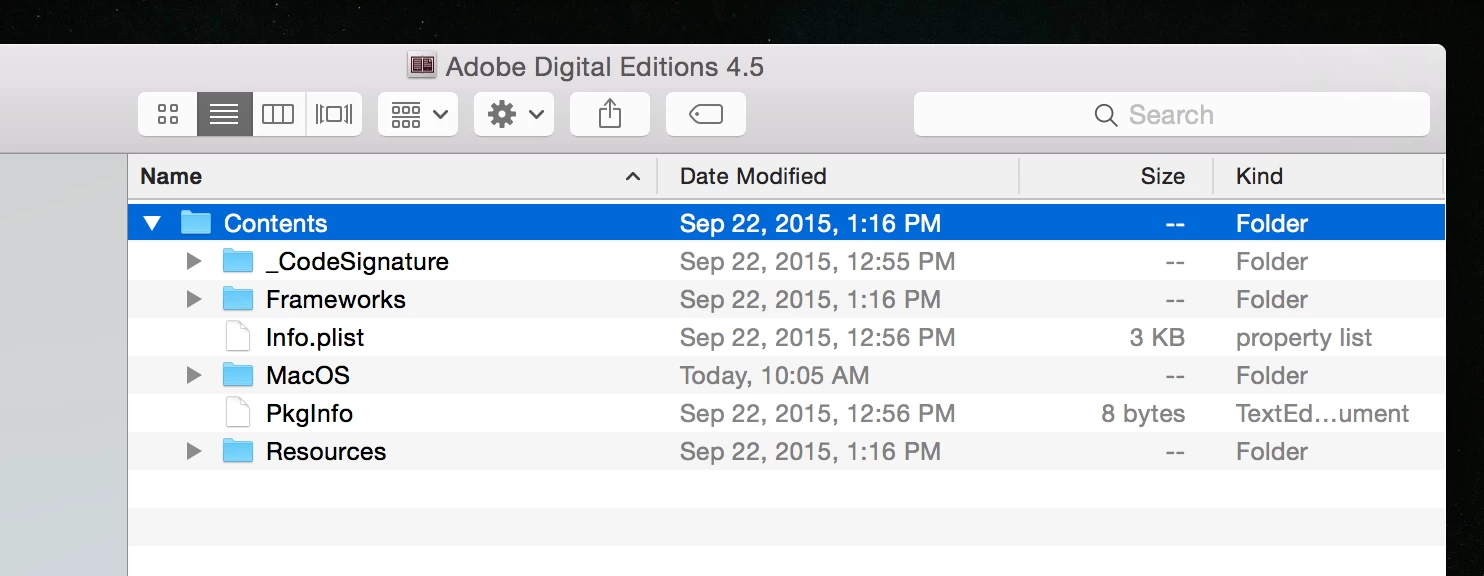The width and height of the screenshot is (1484, 576).
Task: Select the Contents row name
Action: tap(276, 224)
